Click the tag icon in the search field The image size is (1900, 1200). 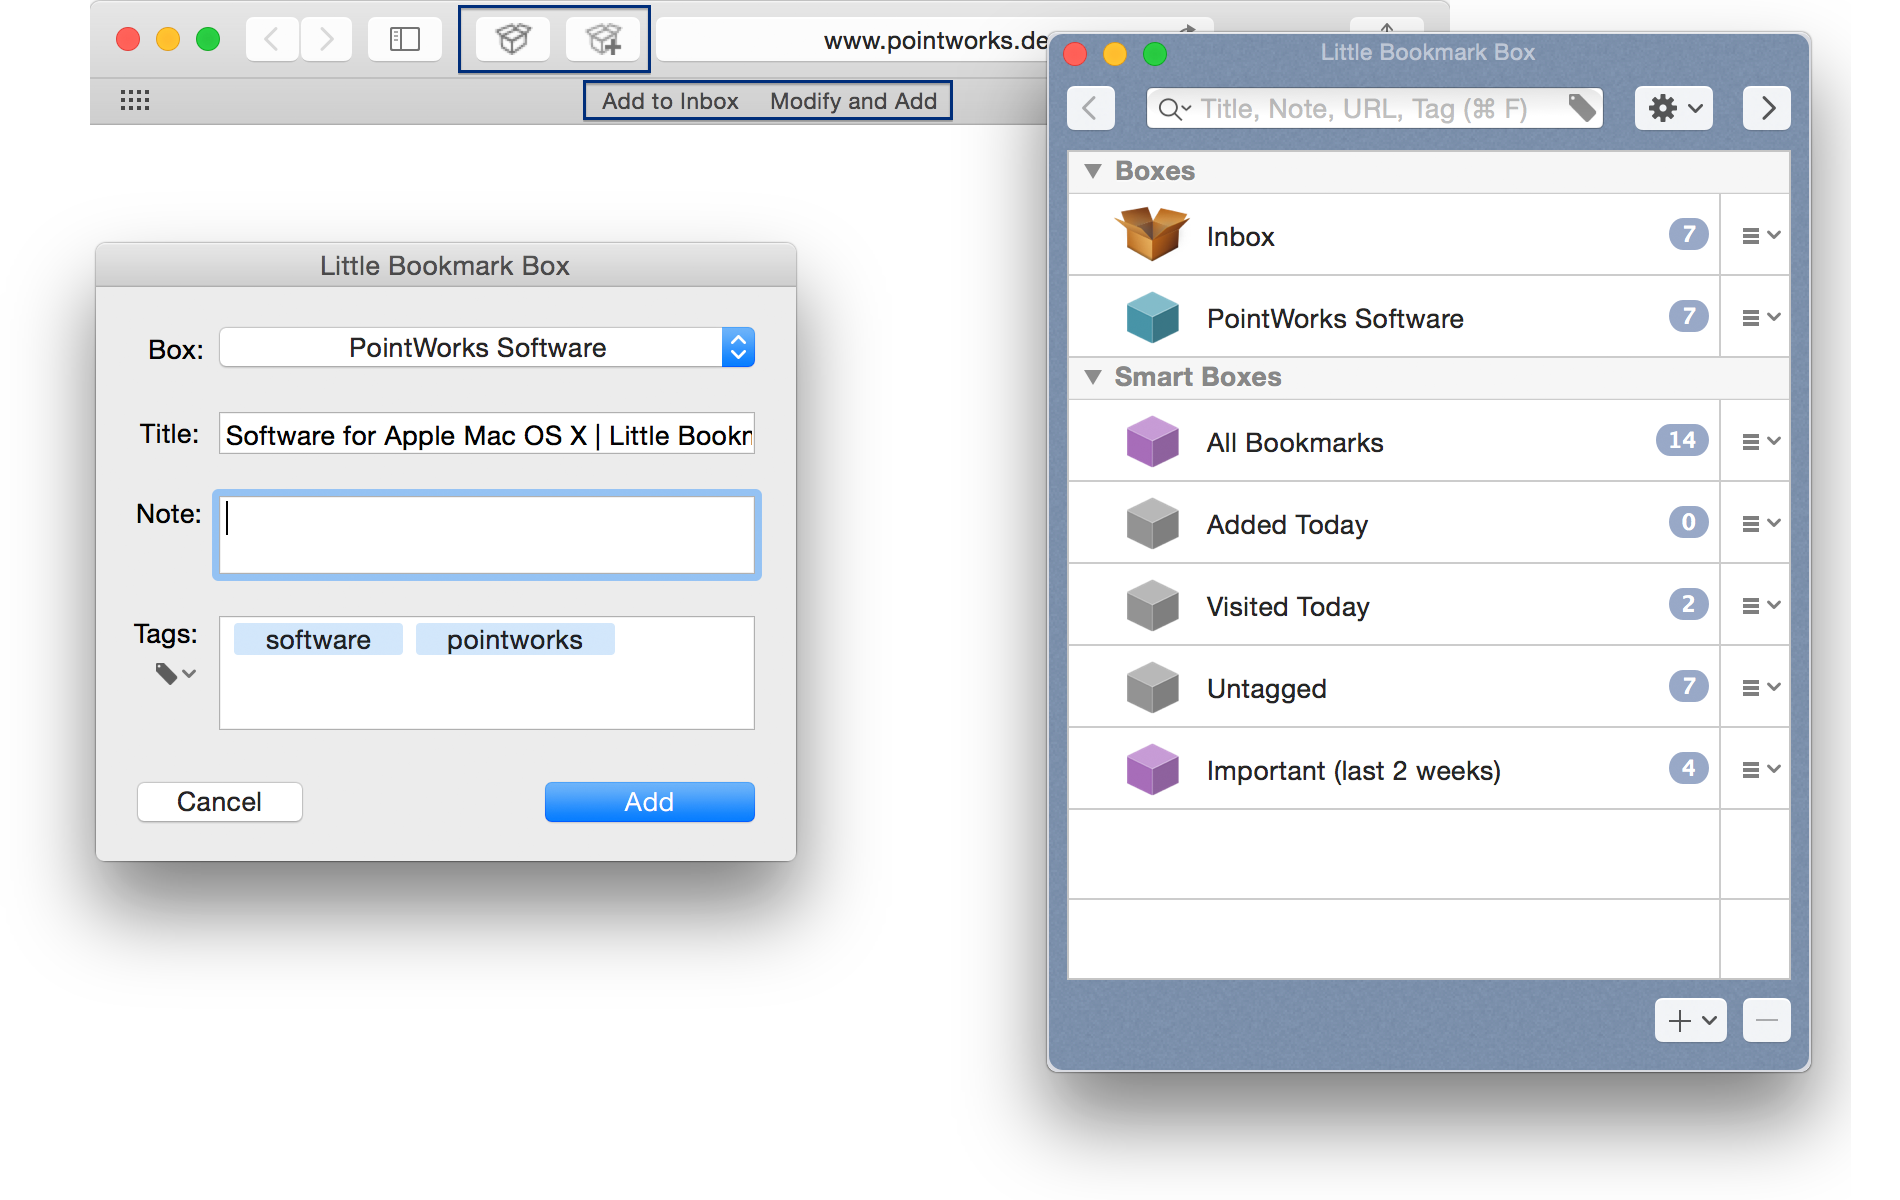[1582, 108]
